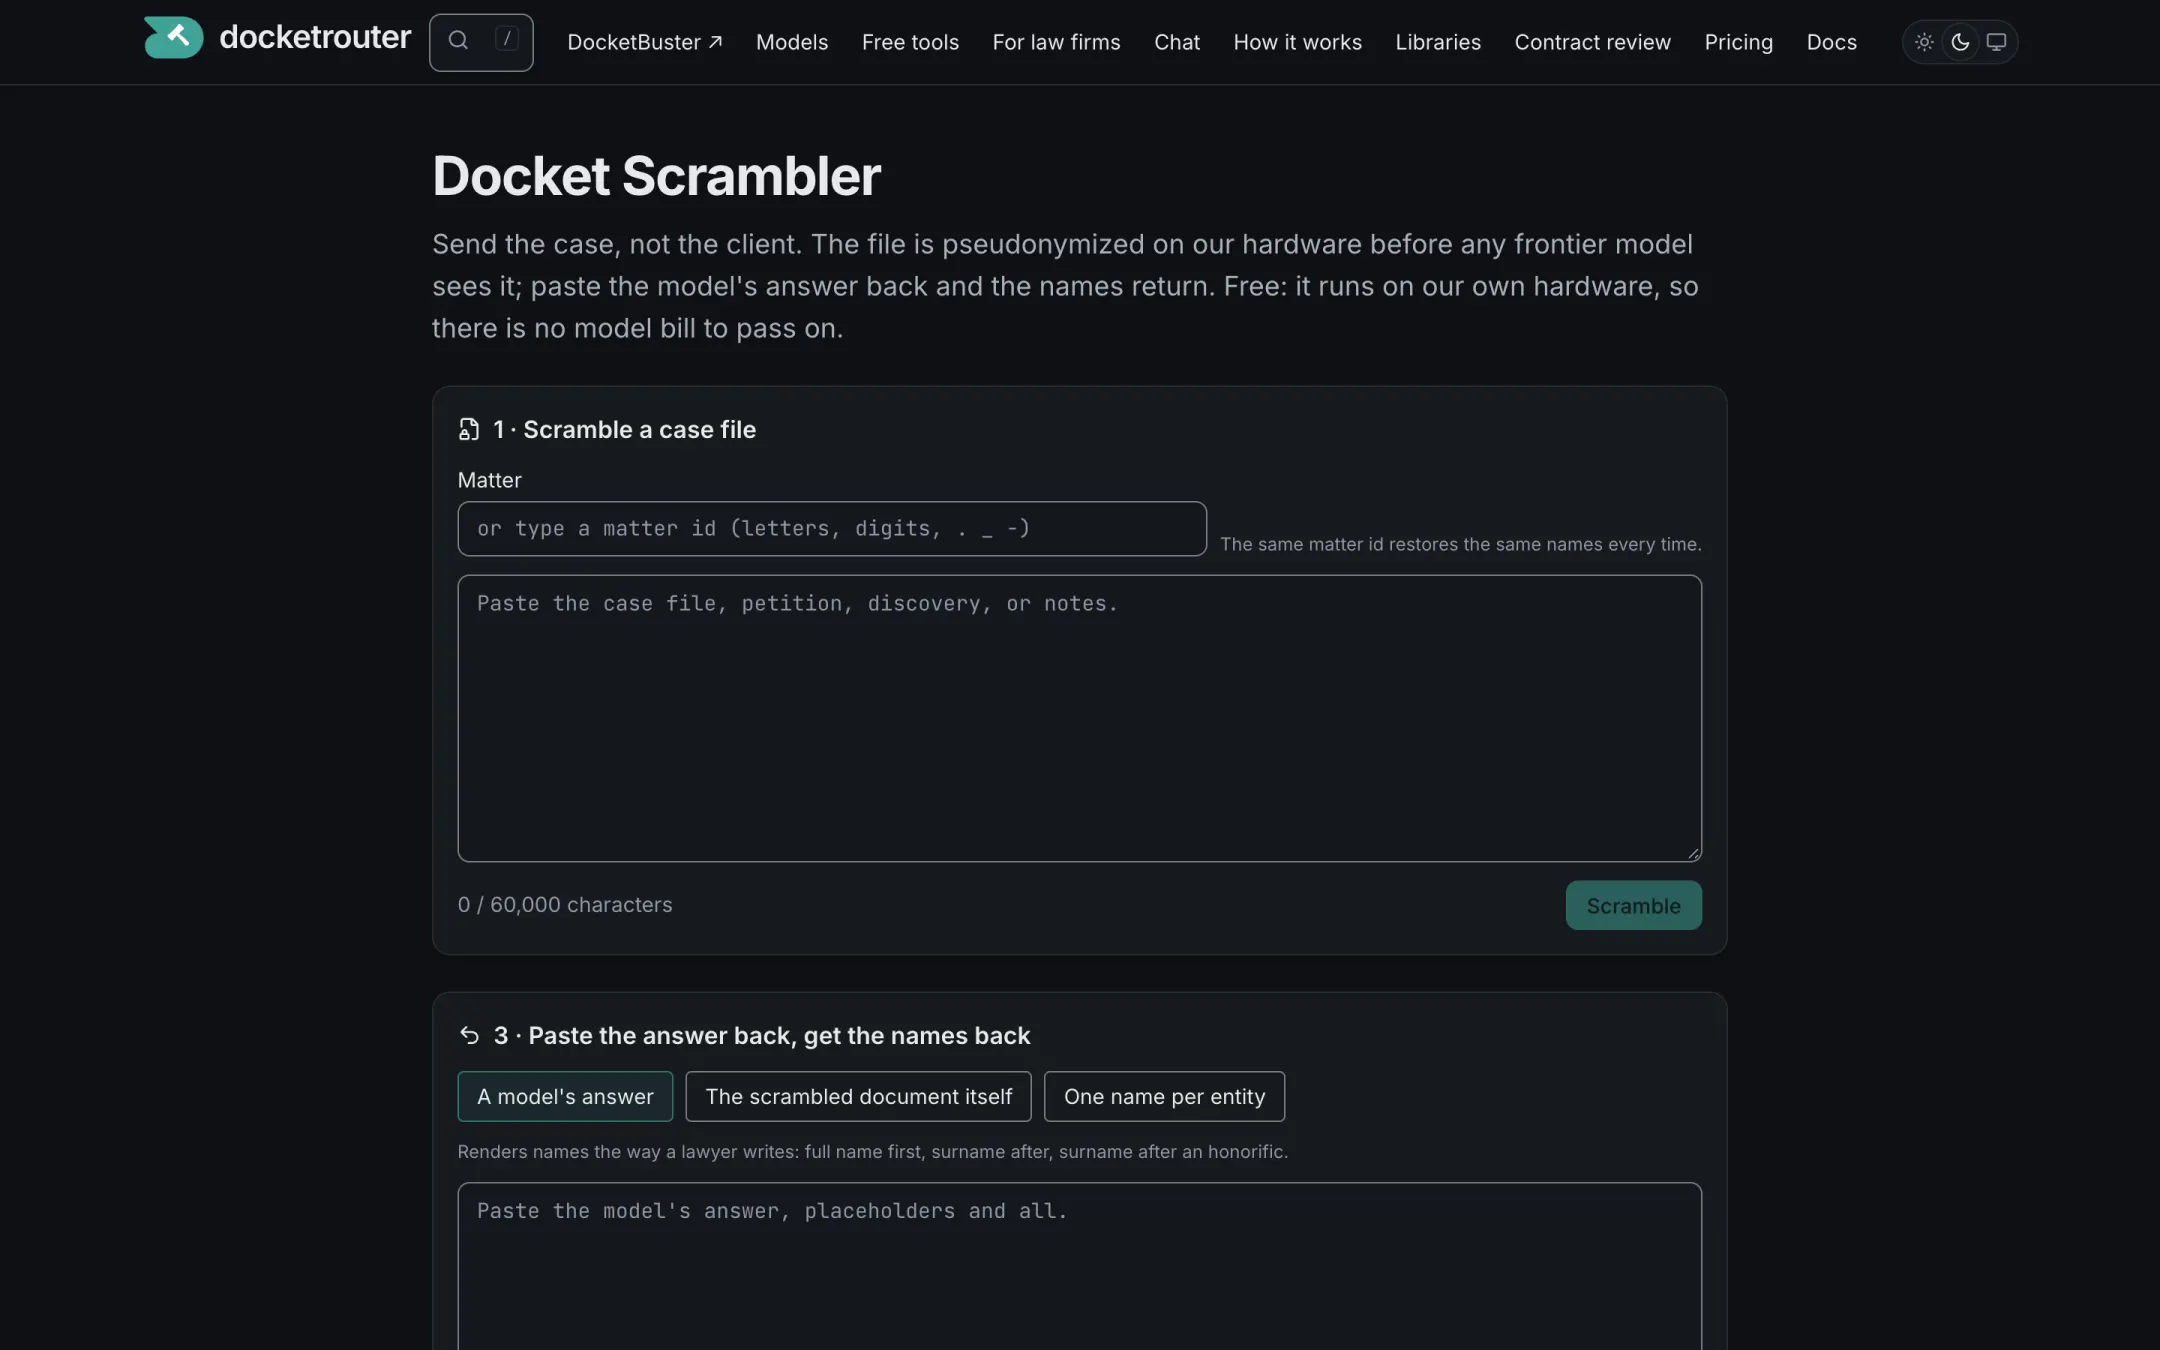Click the docketrouter brand name text
Screen dimensions: 2160x1350
pyautogui.click(x=315, y=37)
